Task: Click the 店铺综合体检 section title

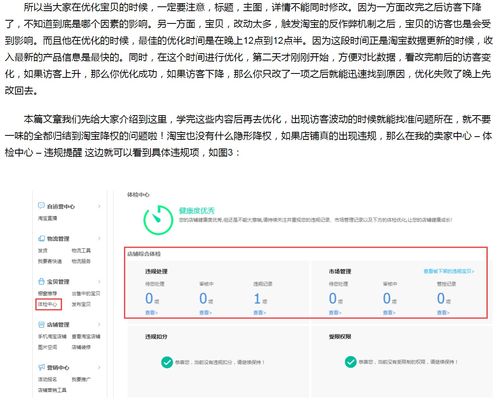Action: 144,254
